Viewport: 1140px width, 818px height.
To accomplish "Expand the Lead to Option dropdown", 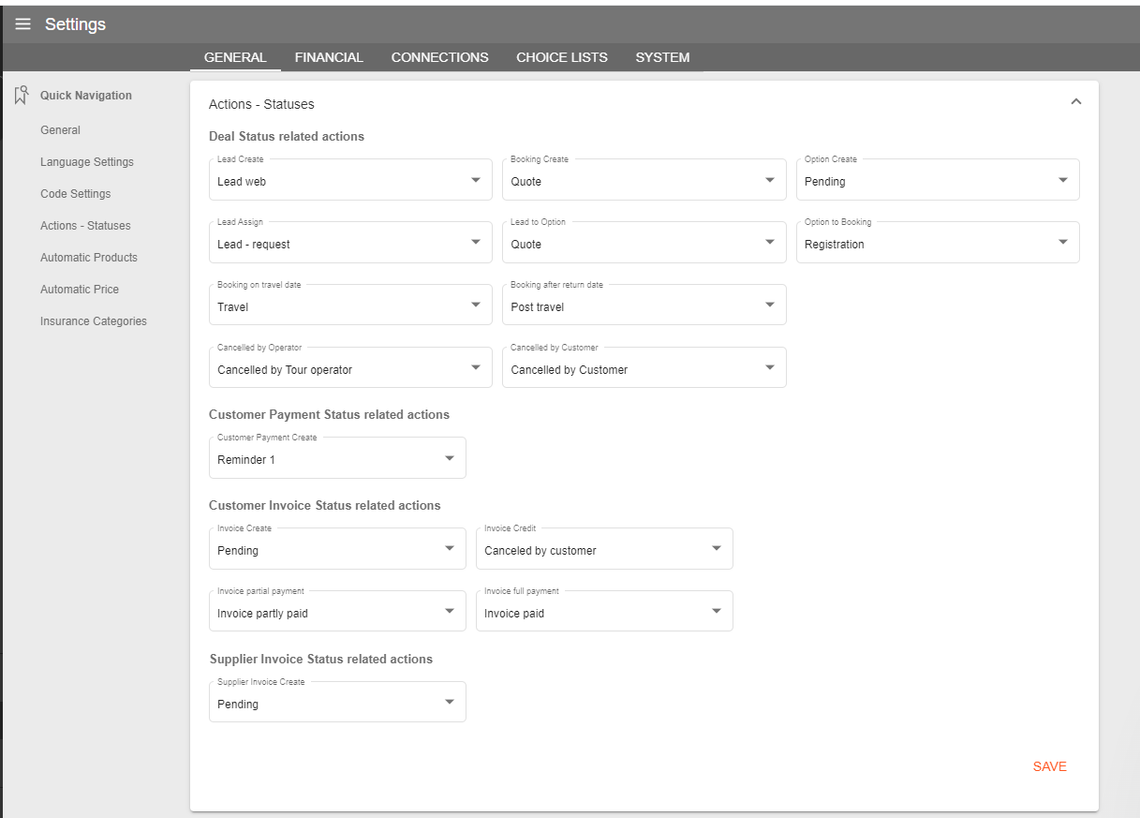I will (x=644, y=242).
